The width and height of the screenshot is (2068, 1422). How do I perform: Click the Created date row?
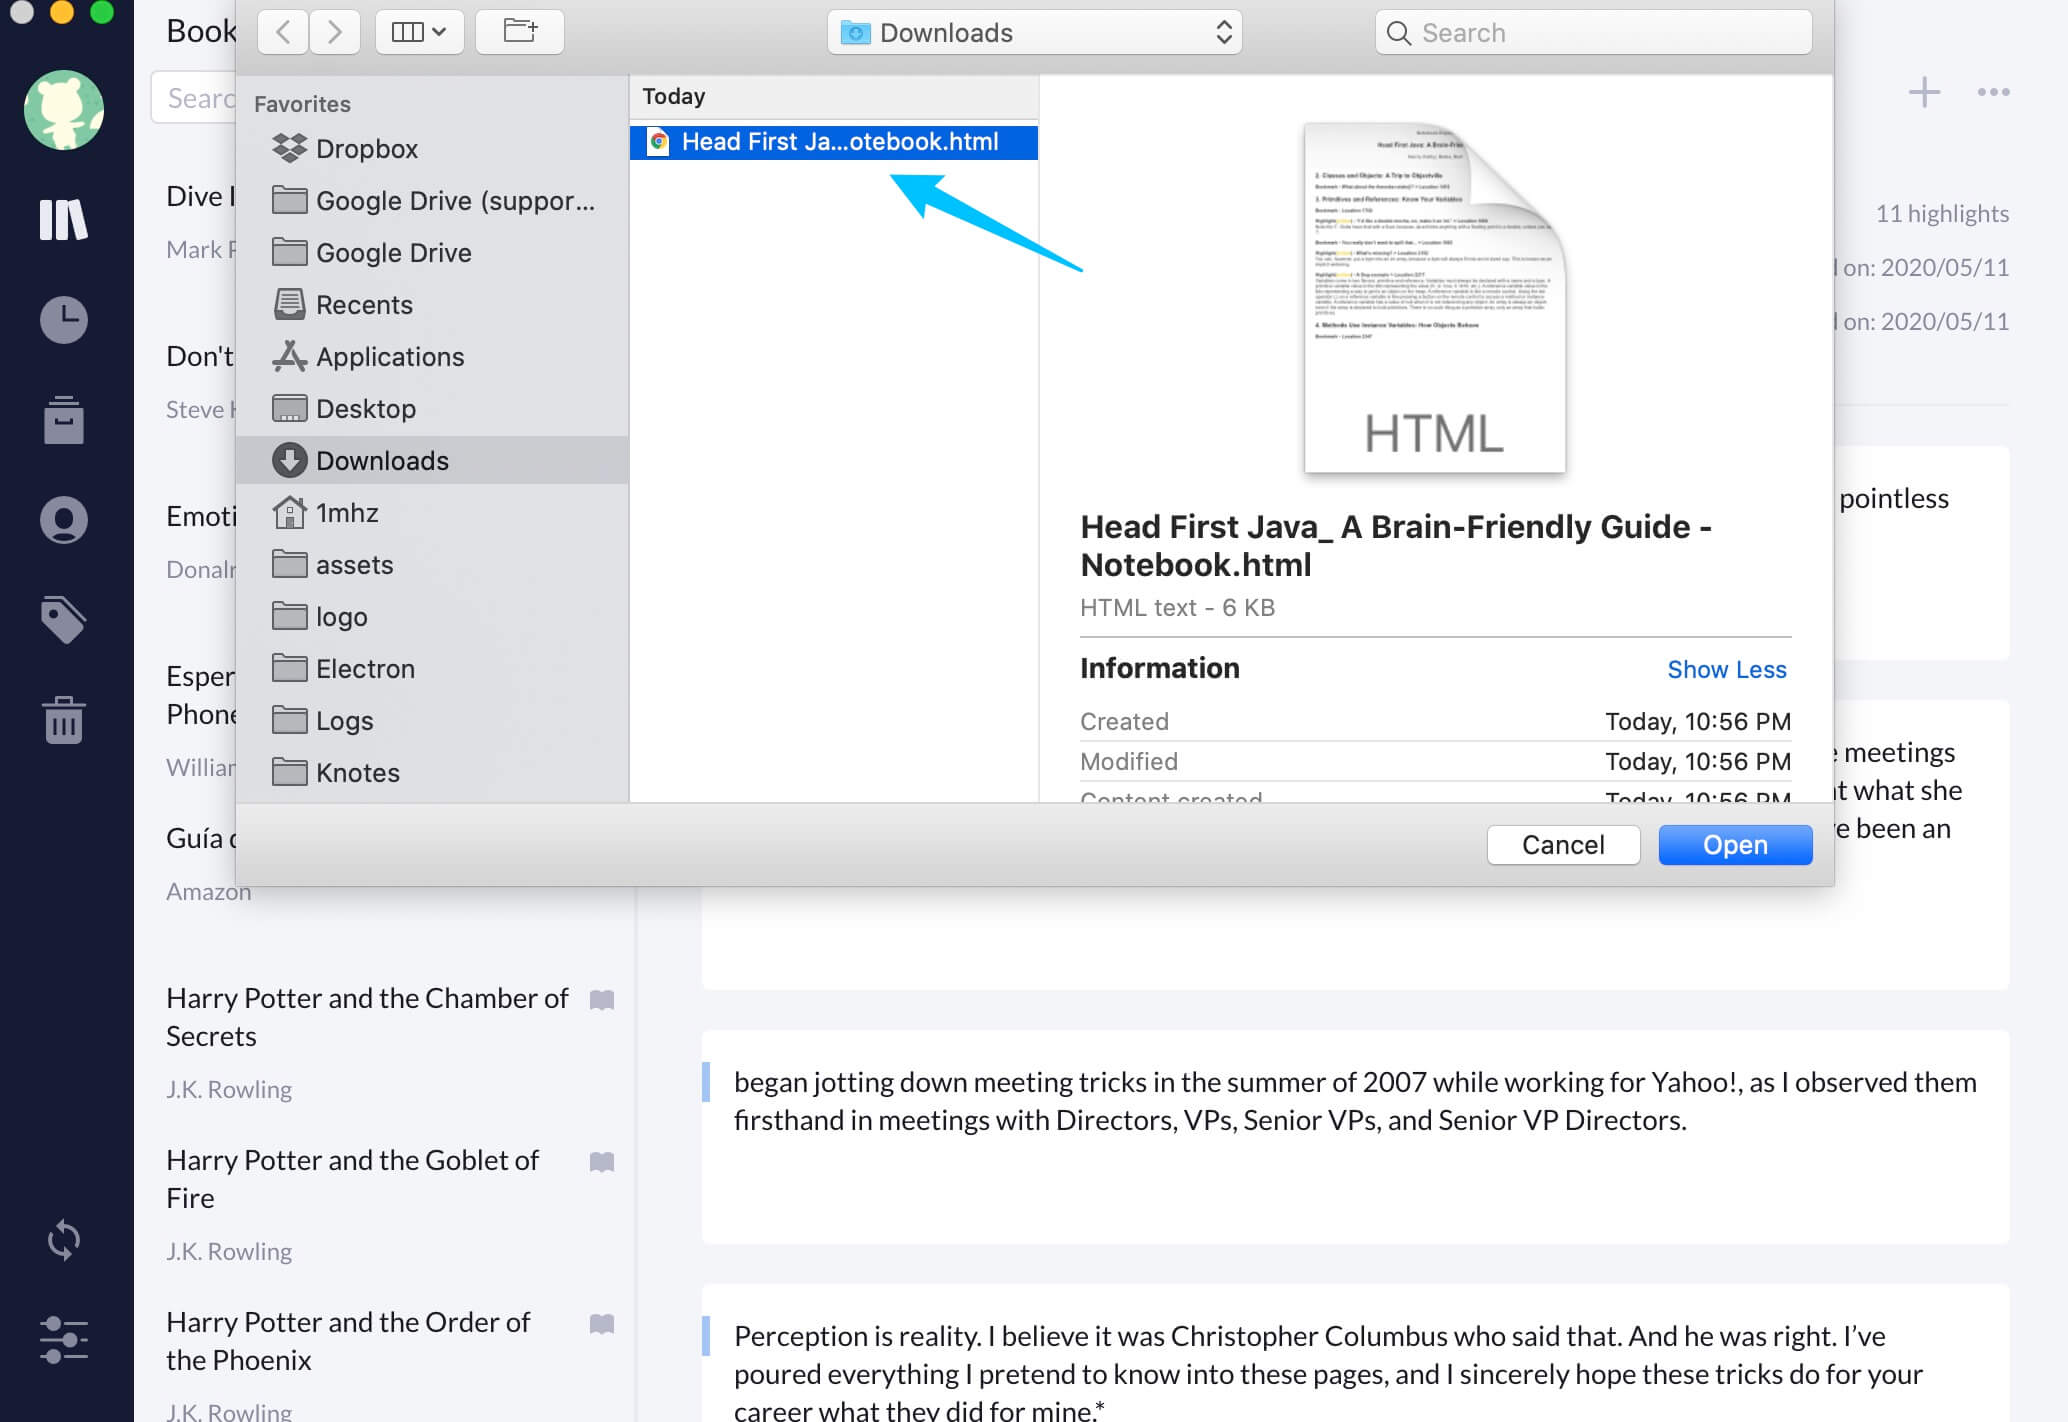[1435, 721]
